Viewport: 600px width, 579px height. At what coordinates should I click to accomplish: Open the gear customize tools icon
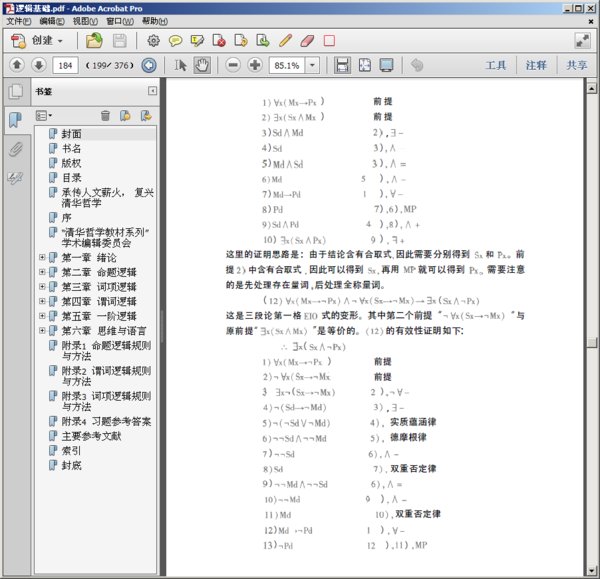[x=153, y=40]
